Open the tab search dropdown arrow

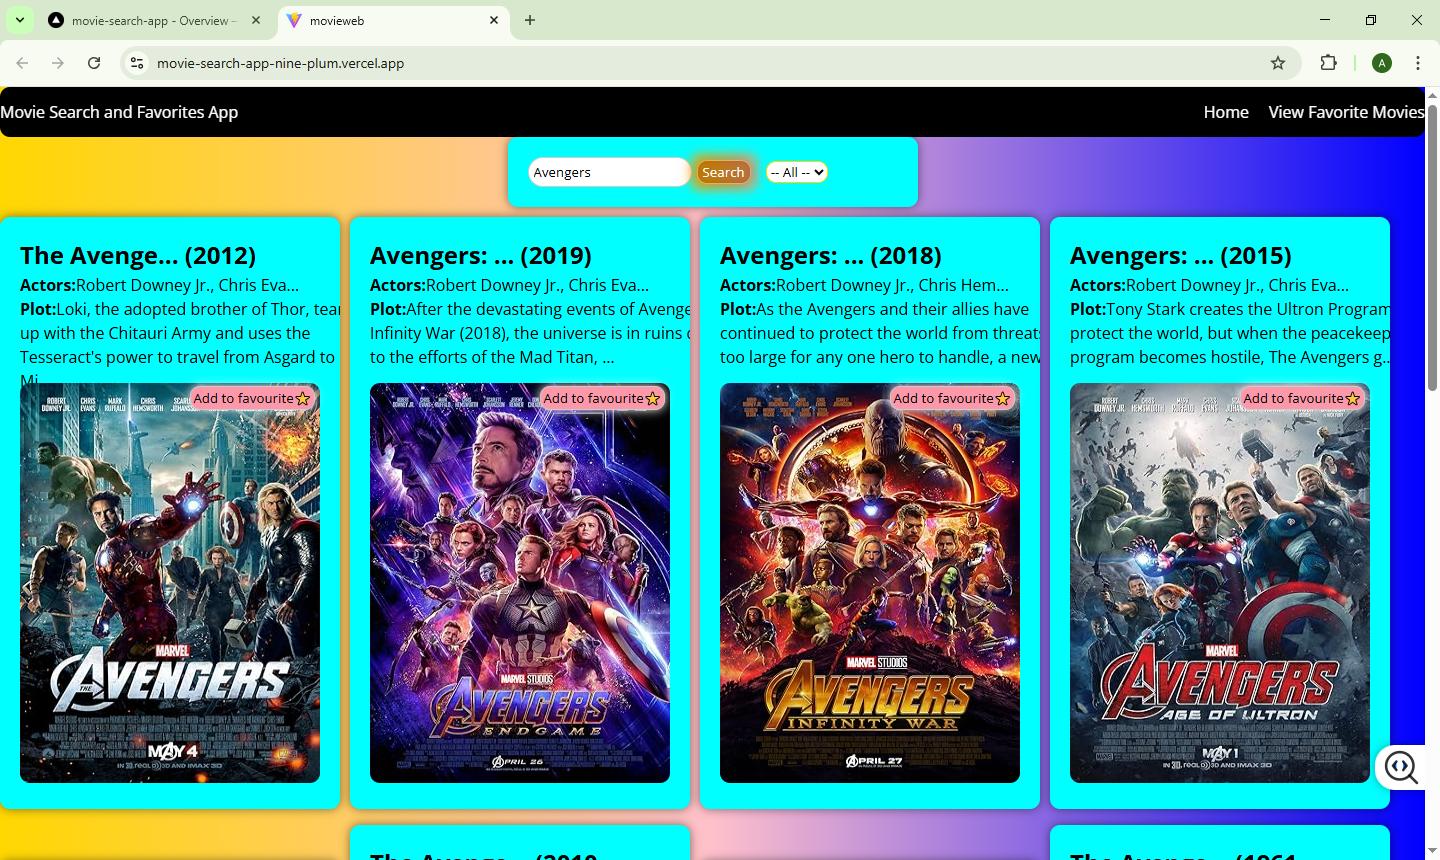tap(19, 20)
